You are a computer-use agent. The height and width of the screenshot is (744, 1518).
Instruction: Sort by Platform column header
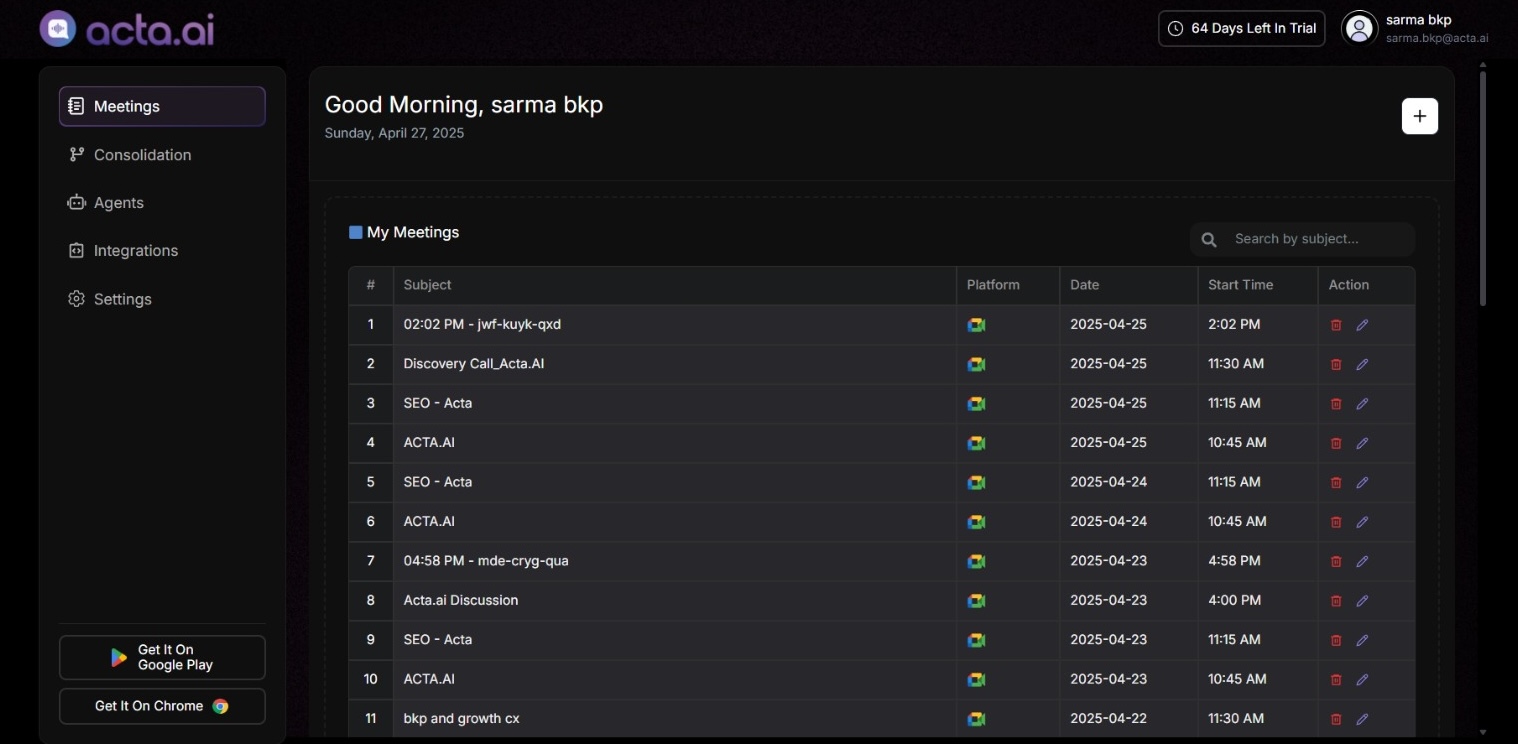click(x=993, y=285)
